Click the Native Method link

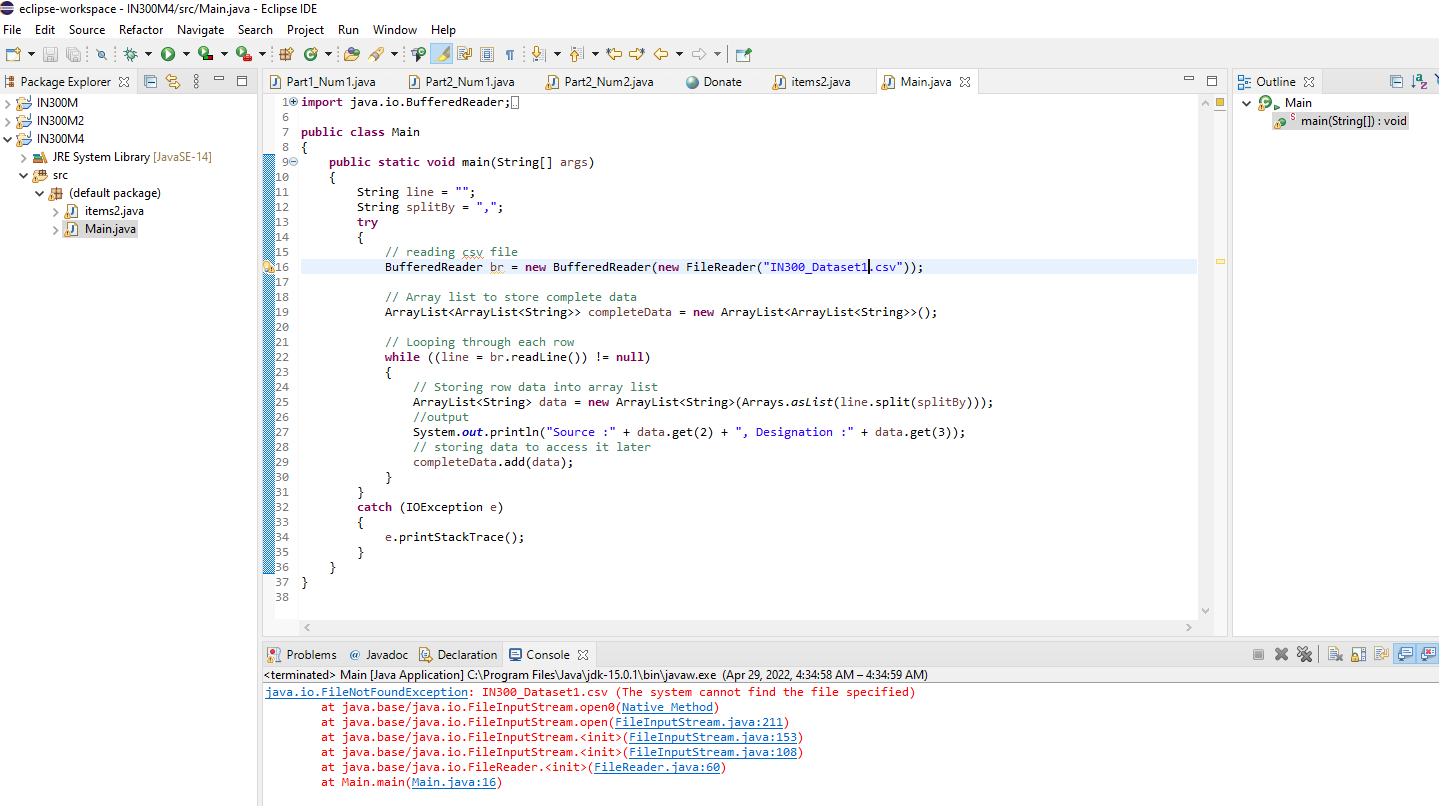[x=667, y=707]
